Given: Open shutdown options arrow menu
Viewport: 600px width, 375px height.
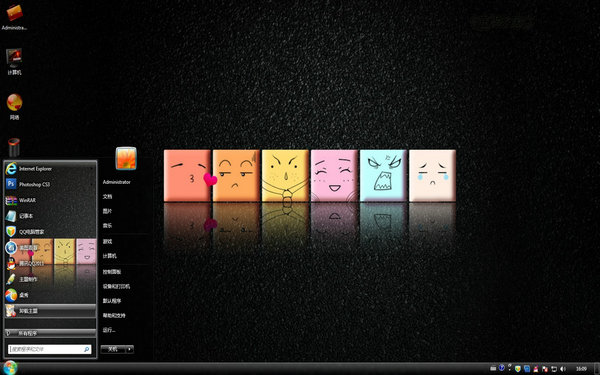Looking at the screenshot, I should [130, 349].
